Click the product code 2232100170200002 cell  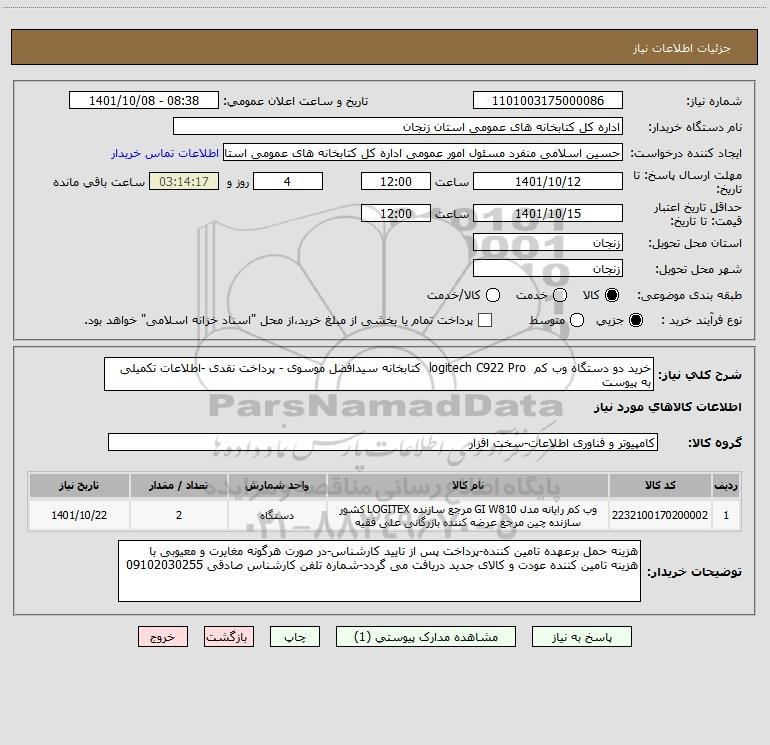coord(660,515)
